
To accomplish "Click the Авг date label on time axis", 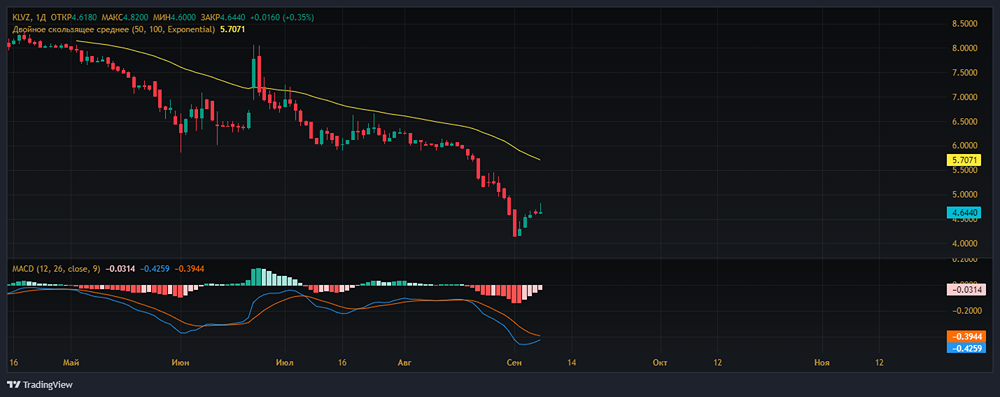I will (404, 363).
